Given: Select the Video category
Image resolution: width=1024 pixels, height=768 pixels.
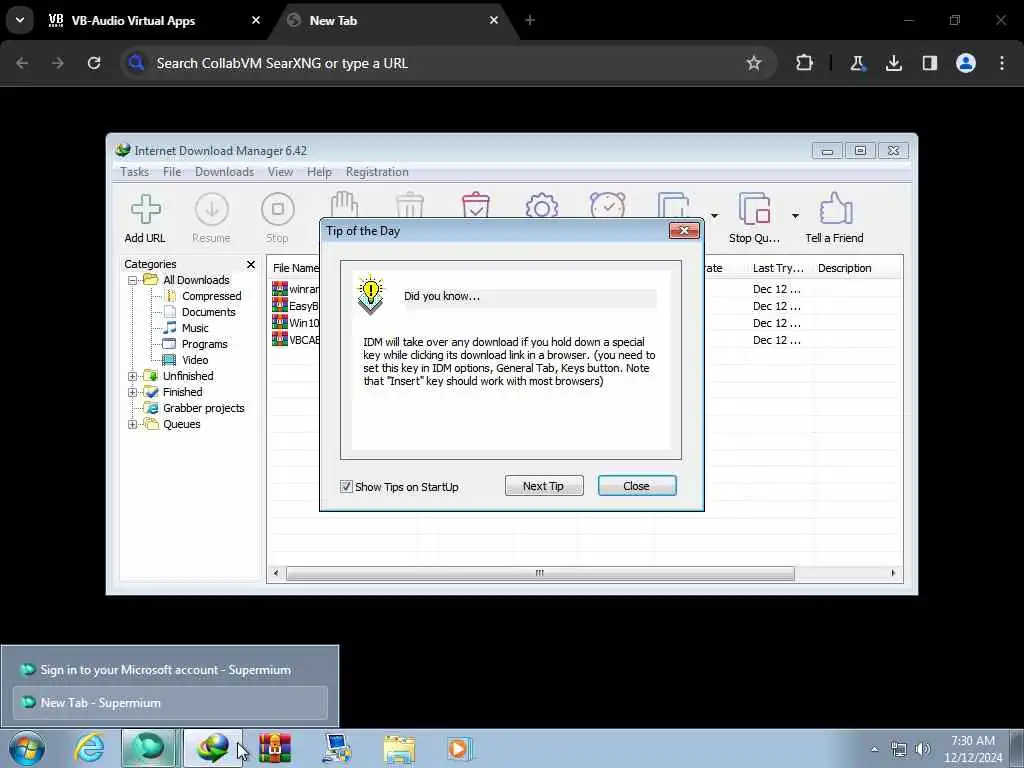Looking at the screenshot, I should pyautogui.click(x=195, y=360).
